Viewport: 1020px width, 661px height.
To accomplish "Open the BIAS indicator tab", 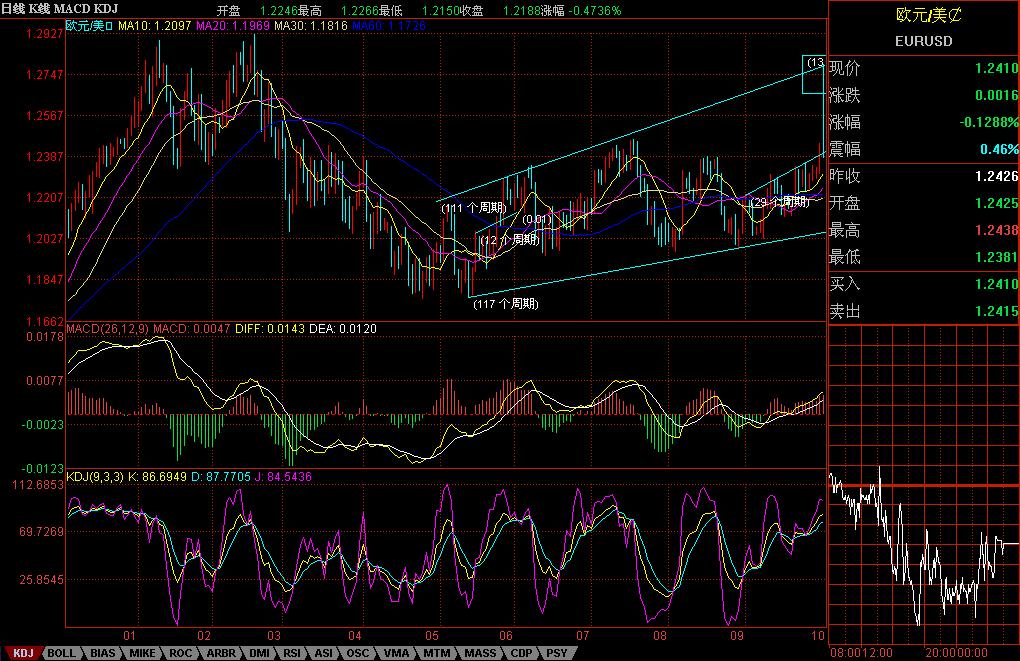I will point(103,653).
